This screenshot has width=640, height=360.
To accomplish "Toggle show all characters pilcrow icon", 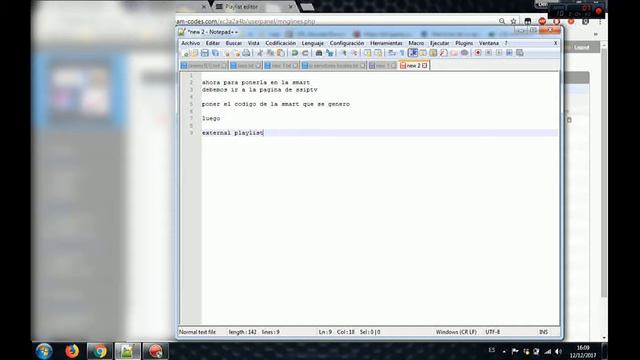I will point(402,53).
